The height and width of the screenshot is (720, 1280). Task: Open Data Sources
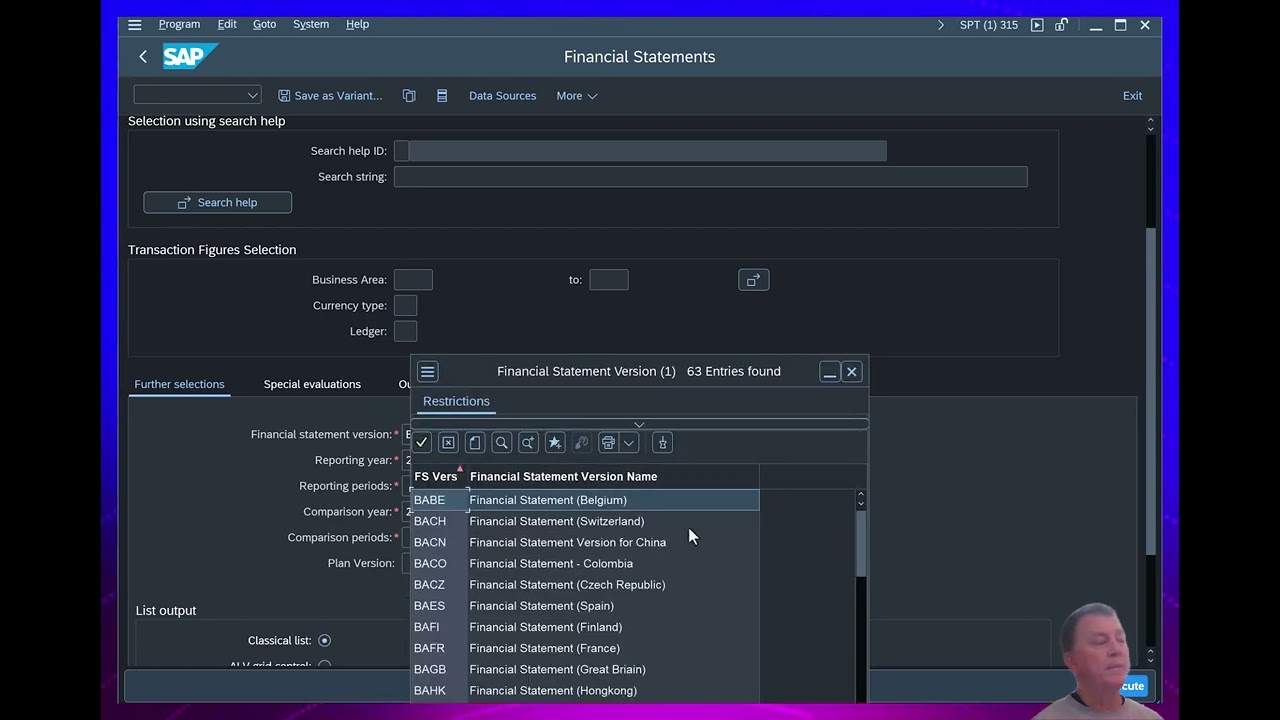(502, 96)
